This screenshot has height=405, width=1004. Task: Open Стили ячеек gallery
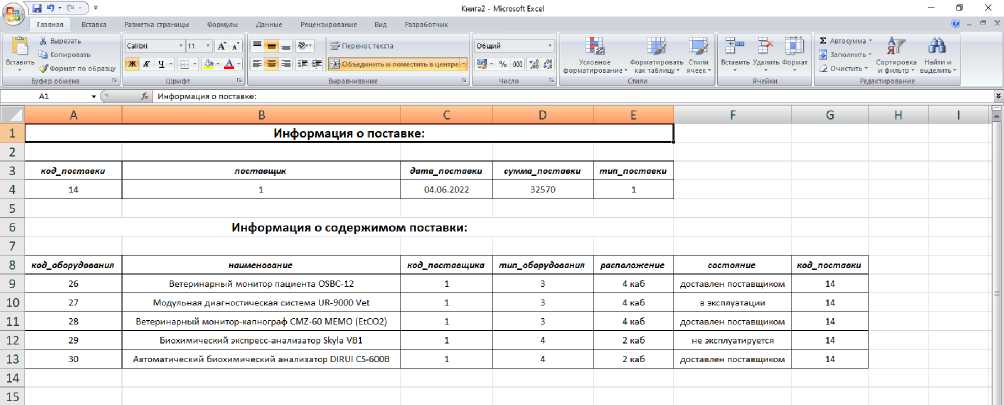pos(698,55)
